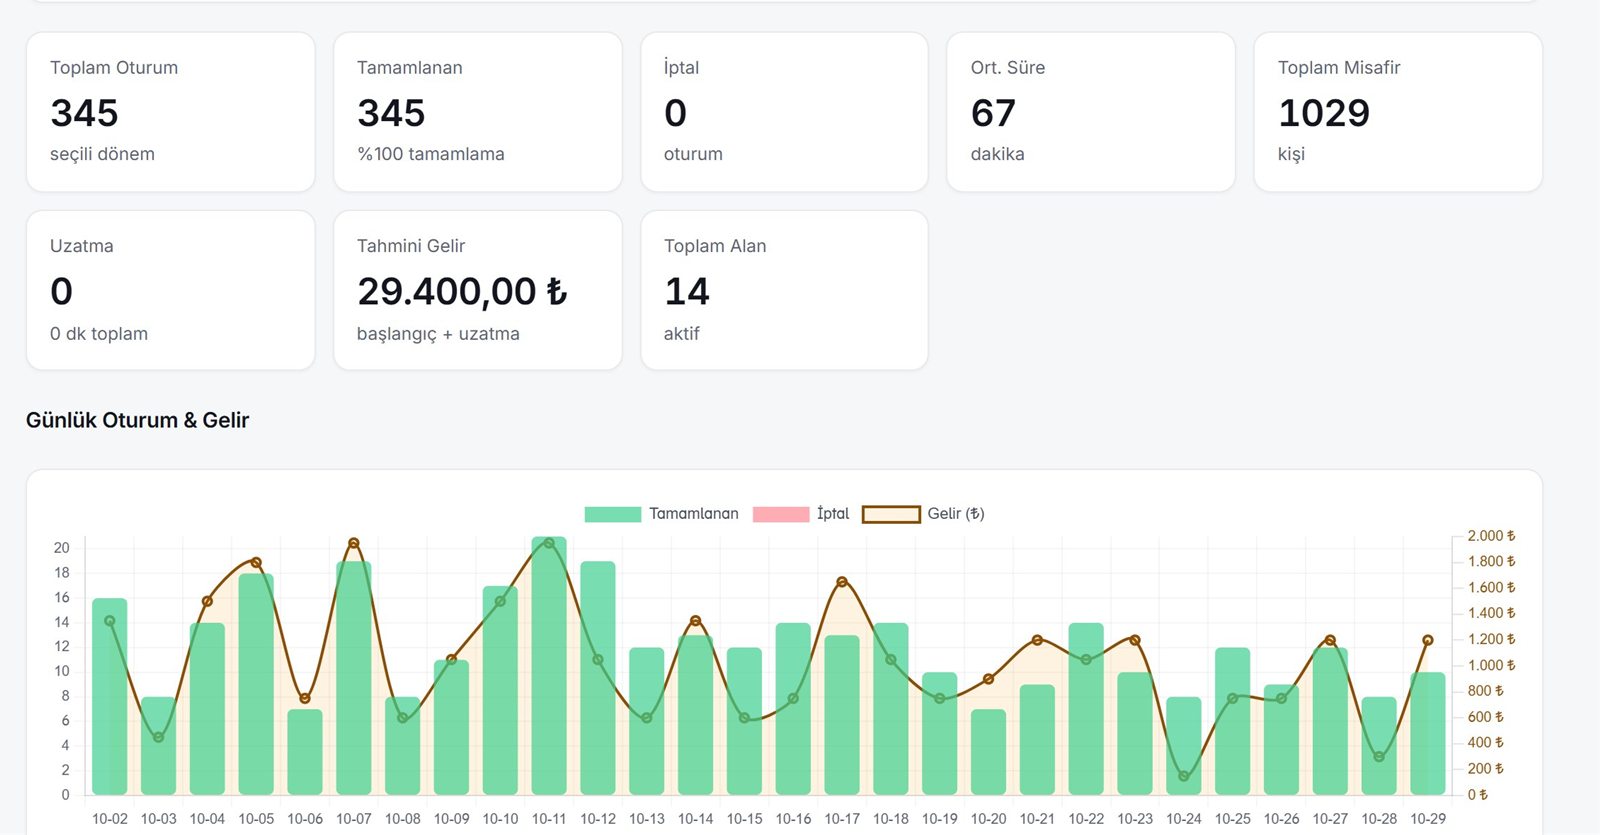Click the 'Uzatma' card title

[82, 246]
